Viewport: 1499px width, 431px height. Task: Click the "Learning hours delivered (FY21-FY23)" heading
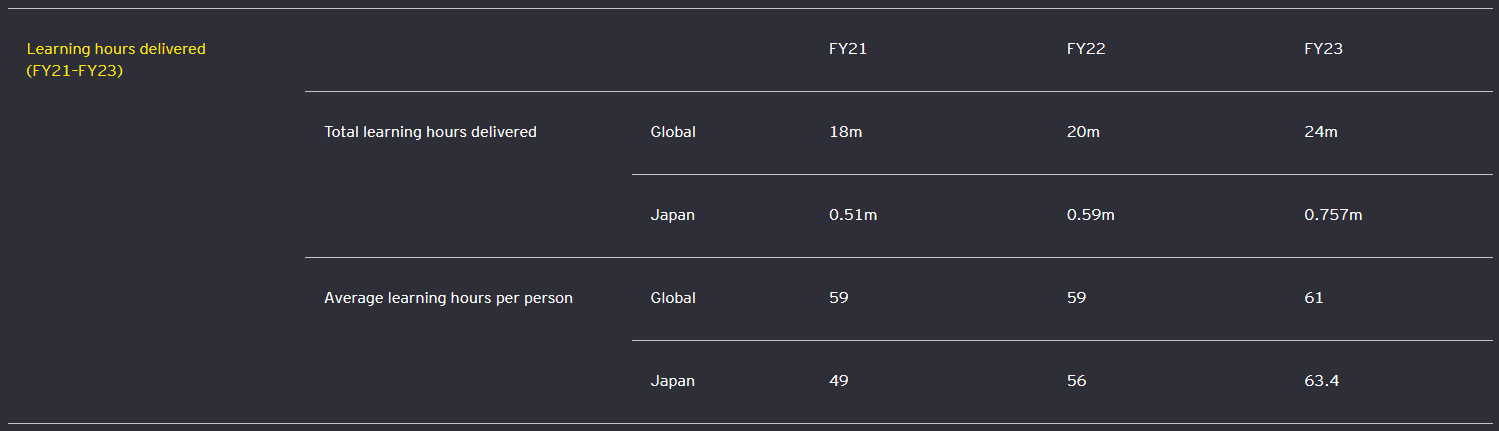(x=116, y=60)
